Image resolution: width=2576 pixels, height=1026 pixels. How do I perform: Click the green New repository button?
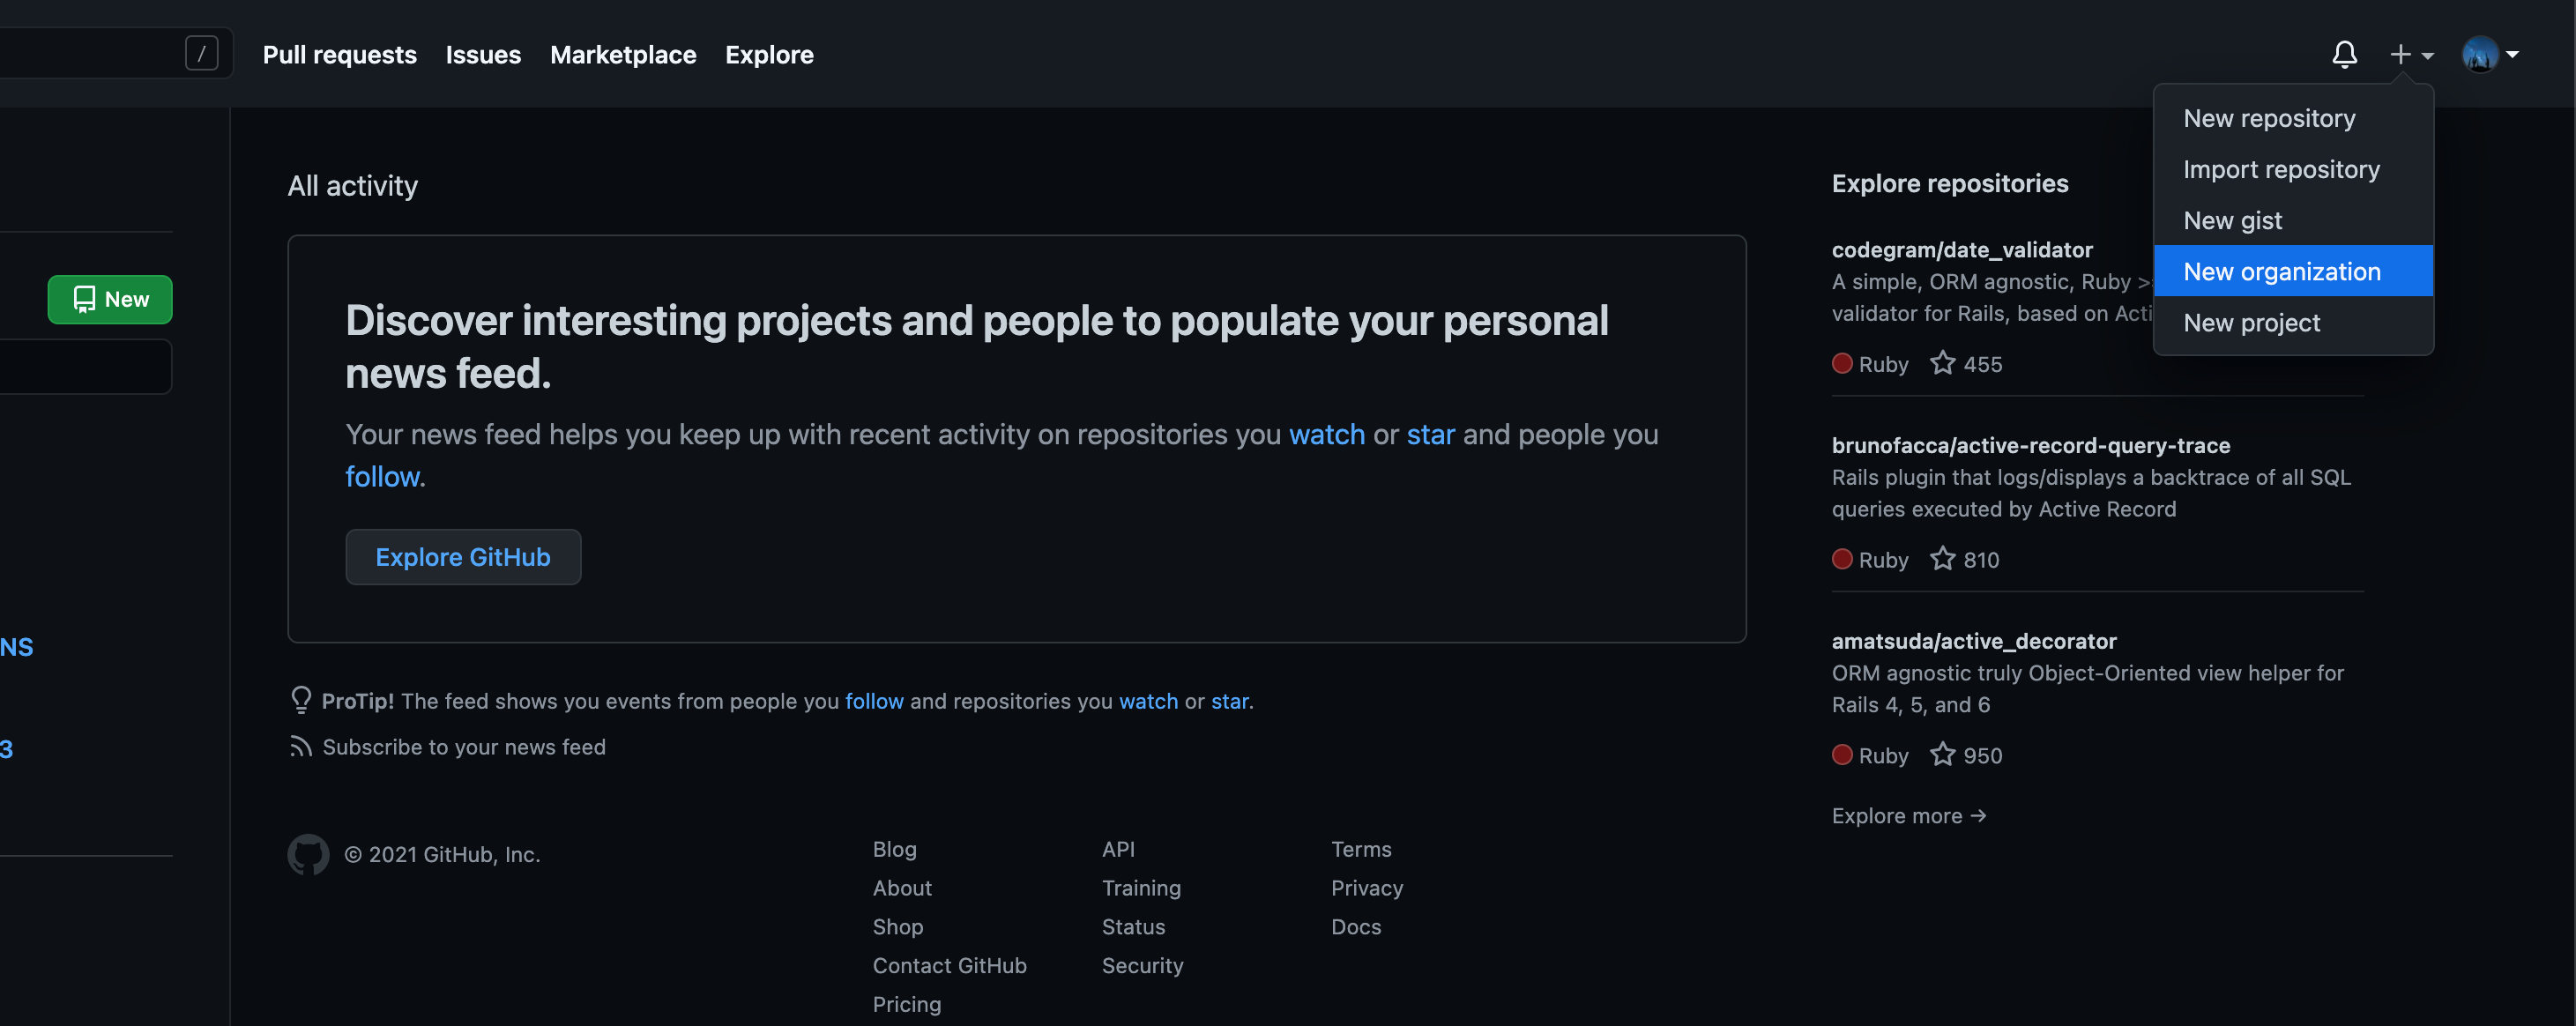pyautogui.click(x=110, y=299)
